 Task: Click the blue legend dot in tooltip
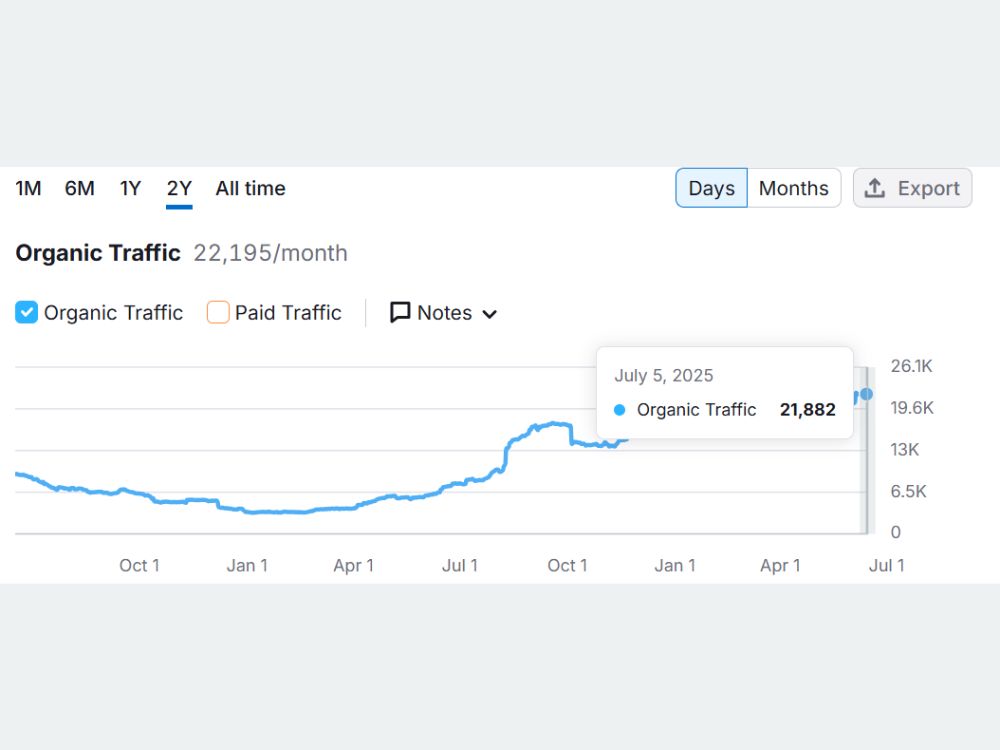point(619,410)
